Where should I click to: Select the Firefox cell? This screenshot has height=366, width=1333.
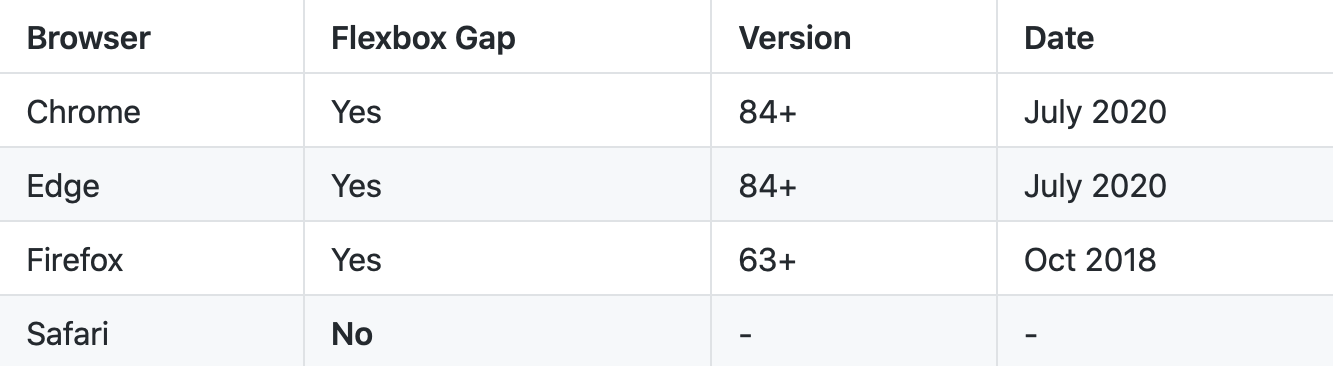coord(75,260)
